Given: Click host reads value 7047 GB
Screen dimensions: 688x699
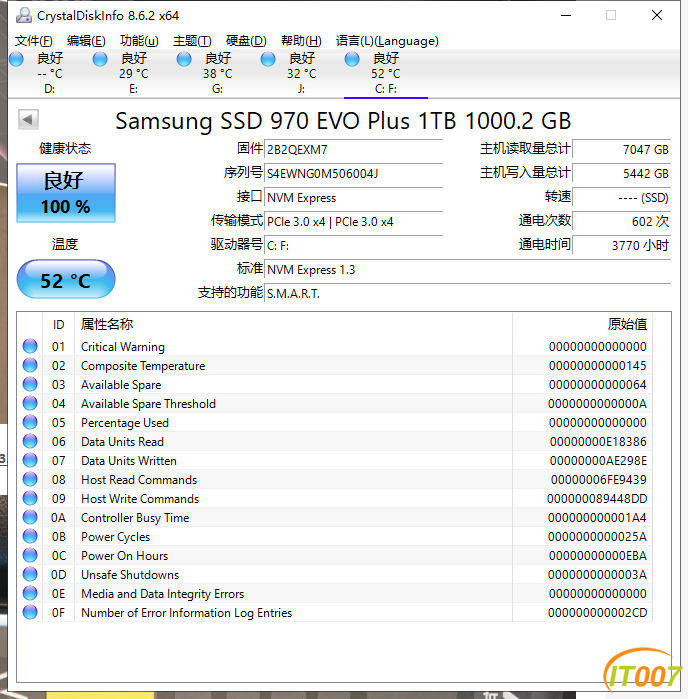Looking at the screenshot, I should (622, 149).
